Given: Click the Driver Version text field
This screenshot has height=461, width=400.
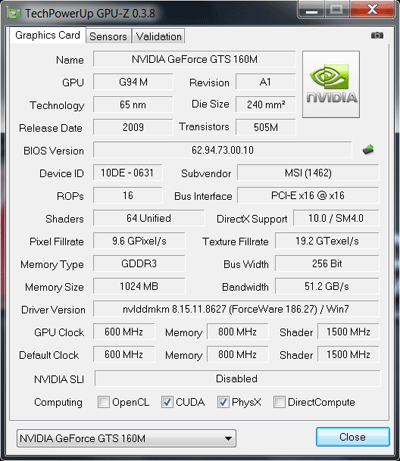Looking at the screenshot, I should [x=236, y=309].
